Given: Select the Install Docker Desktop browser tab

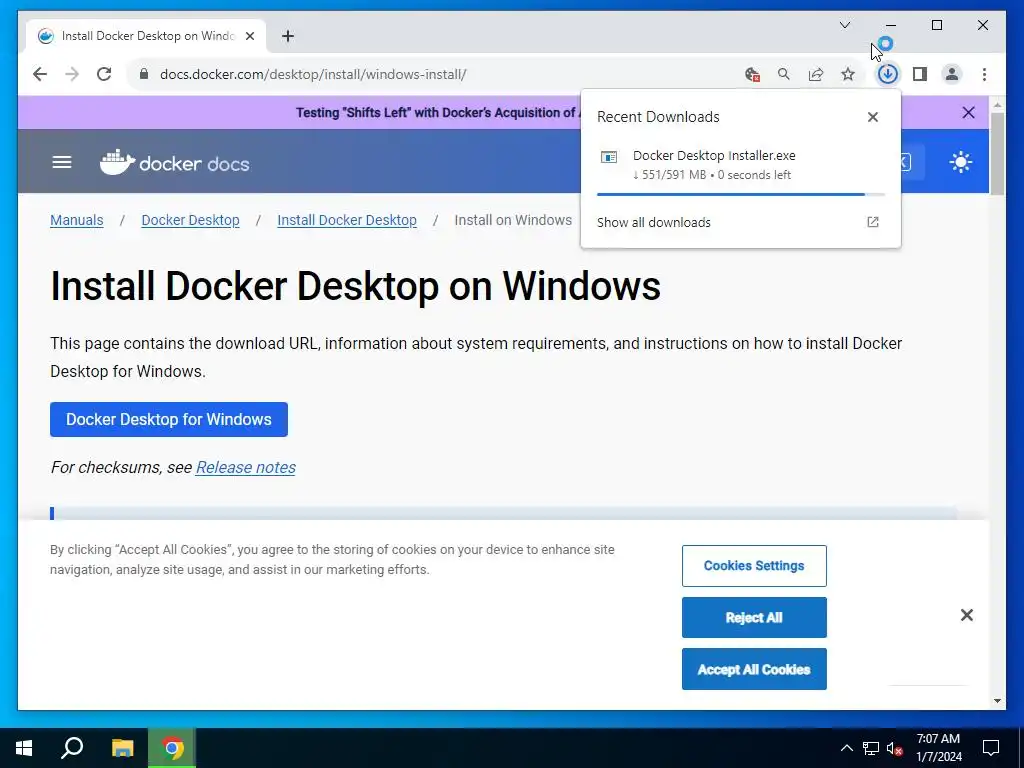Looking at the screenshot, I should (146, 36).
